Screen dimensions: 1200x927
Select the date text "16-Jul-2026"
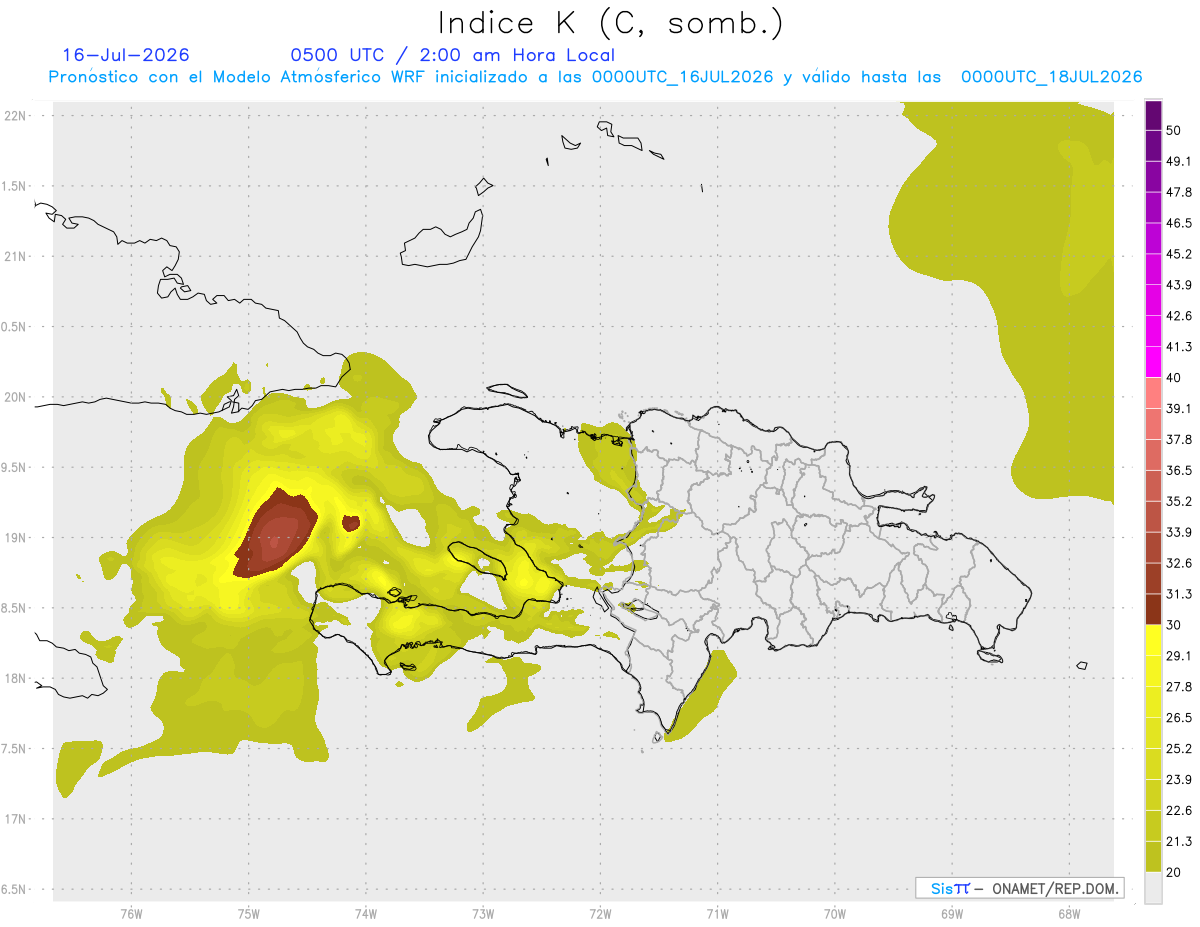[x=126, y=55]
